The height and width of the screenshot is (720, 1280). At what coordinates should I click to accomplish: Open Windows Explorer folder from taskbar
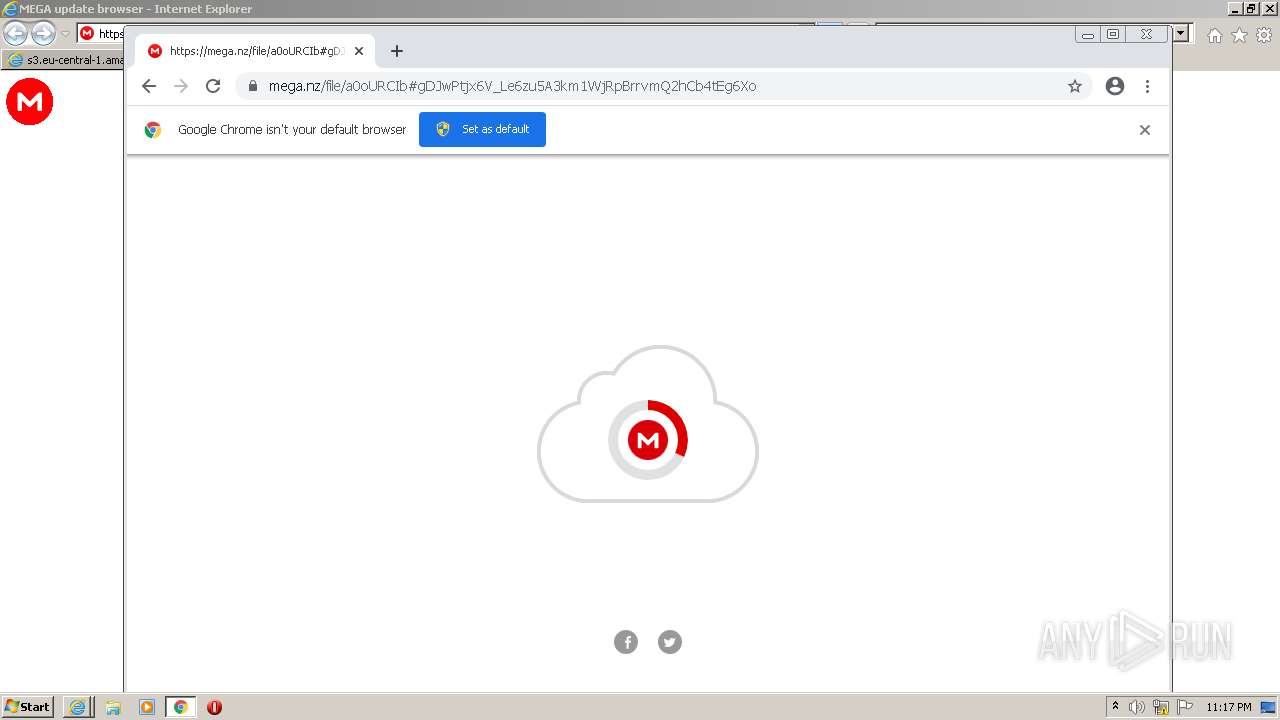click(113, 707)
